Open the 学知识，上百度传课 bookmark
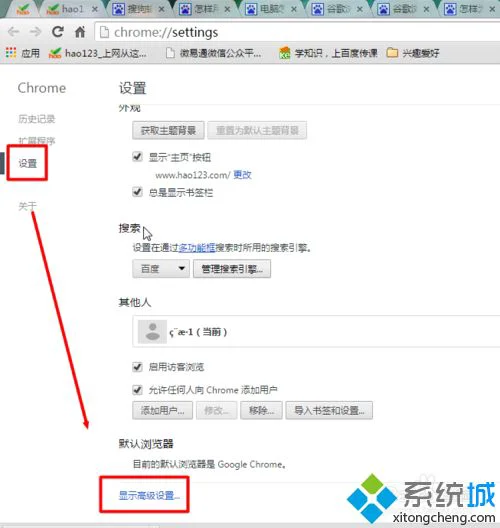Viewport: 500px width, 528px height. click(x=329, y=53)
